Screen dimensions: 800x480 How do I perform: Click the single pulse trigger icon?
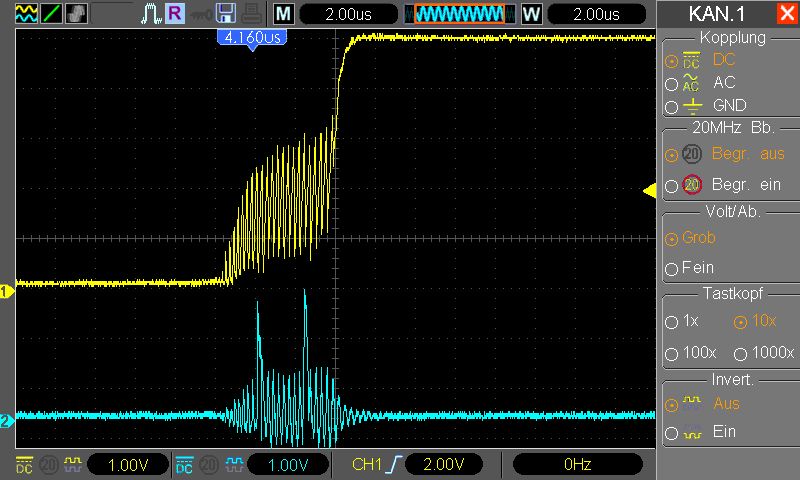point(150,14)
